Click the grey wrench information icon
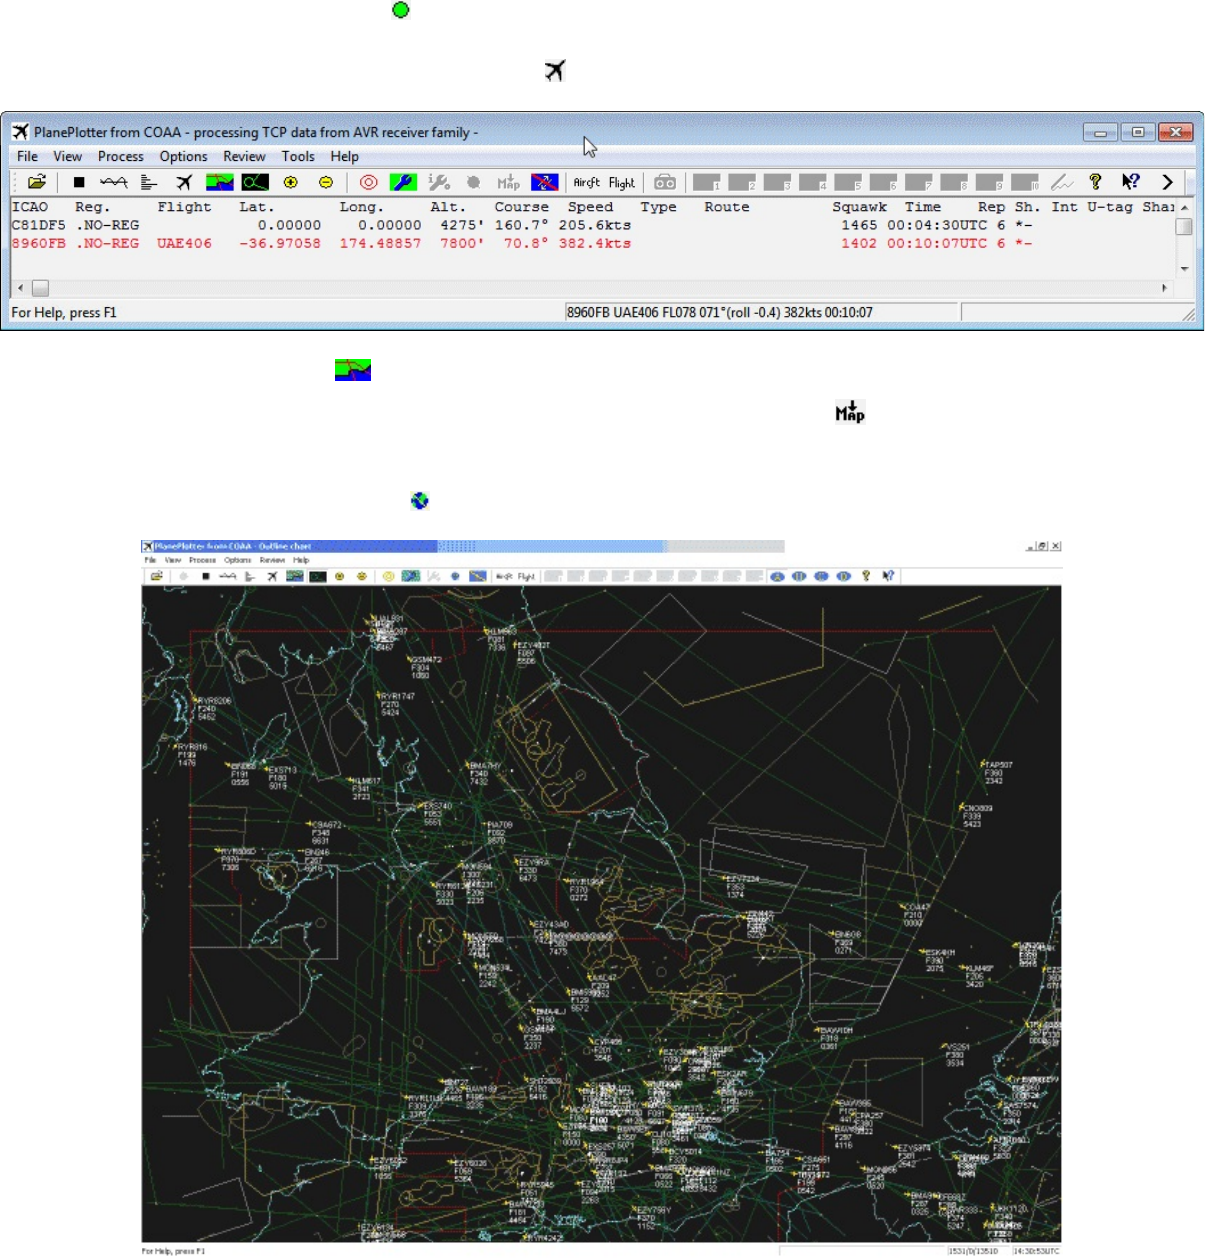The image size is (1205, 1260). pyautogui.click(x=439, y=182)
